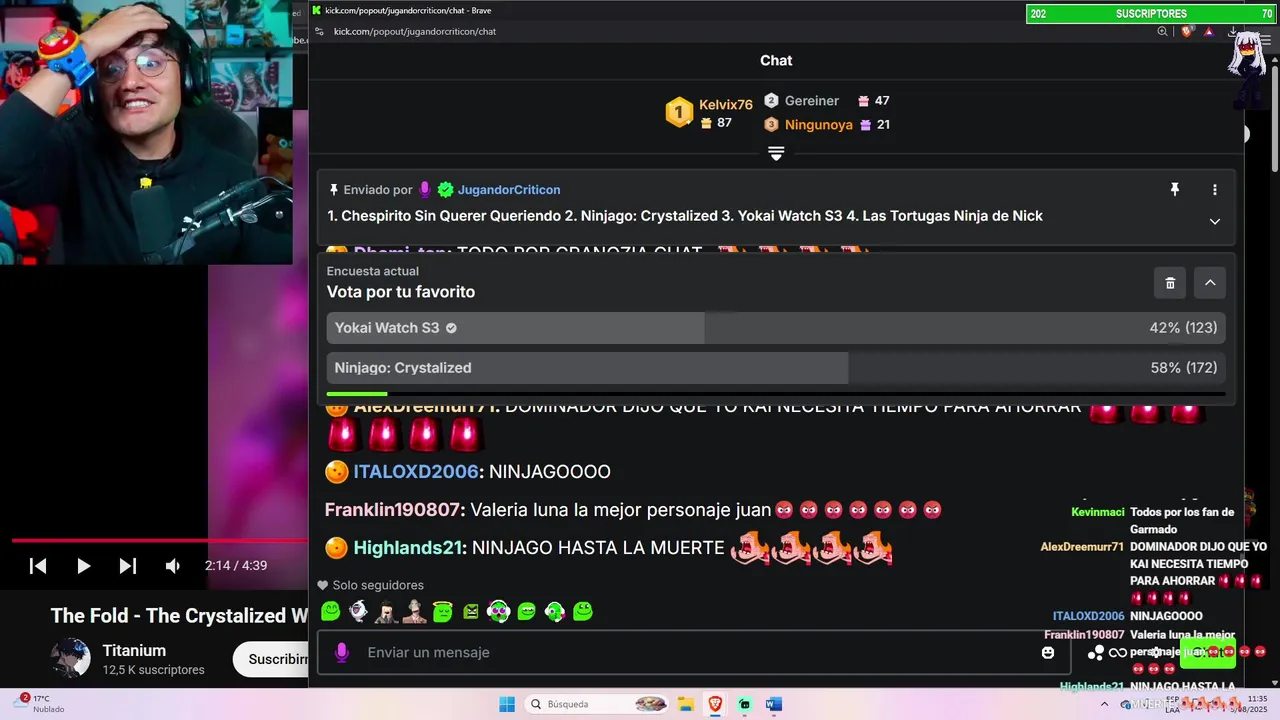Open Kelvix76 top gifter profile
1280x720 pixels.
pyautogui.click(x=725, y=105)
